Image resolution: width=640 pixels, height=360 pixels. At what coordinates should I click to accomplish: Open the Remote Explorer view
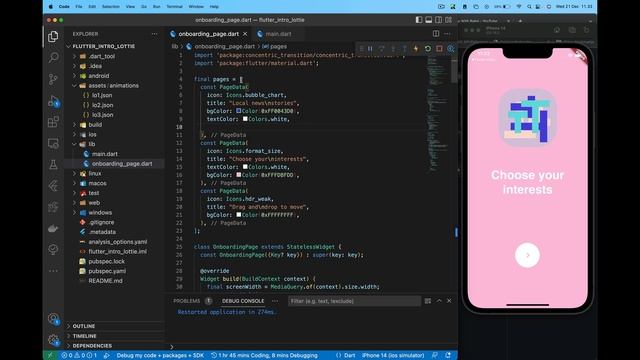(x=53, y=143)
